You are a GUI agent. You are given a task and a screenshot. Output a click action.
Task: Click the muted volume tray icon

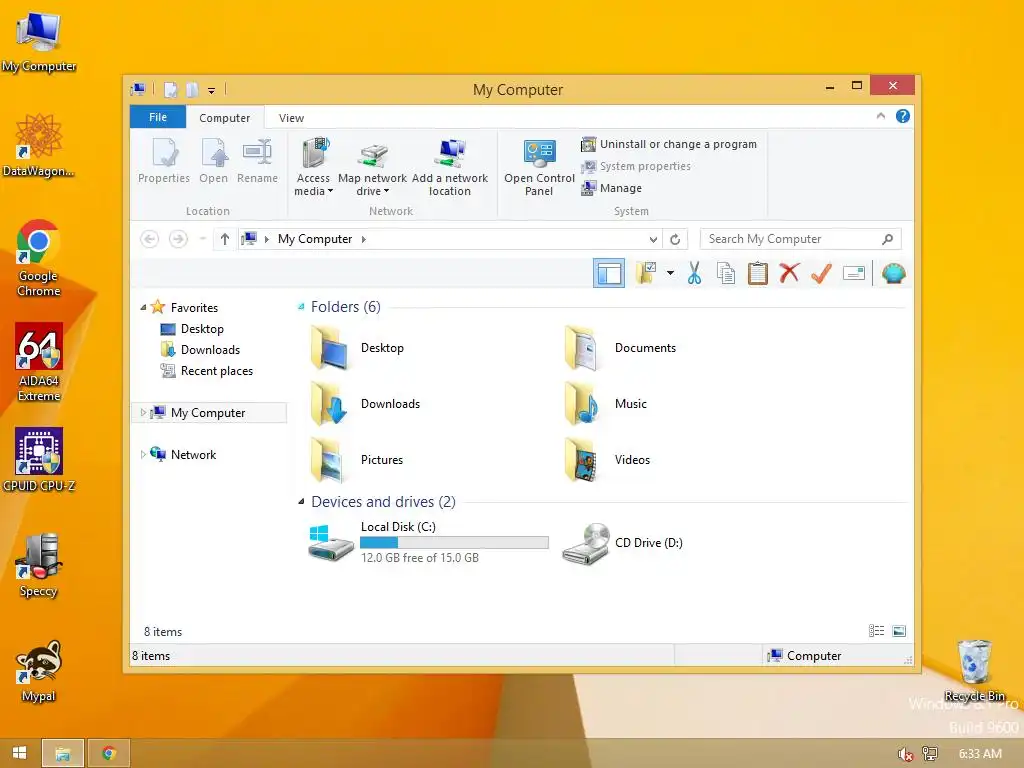point(905,754)
